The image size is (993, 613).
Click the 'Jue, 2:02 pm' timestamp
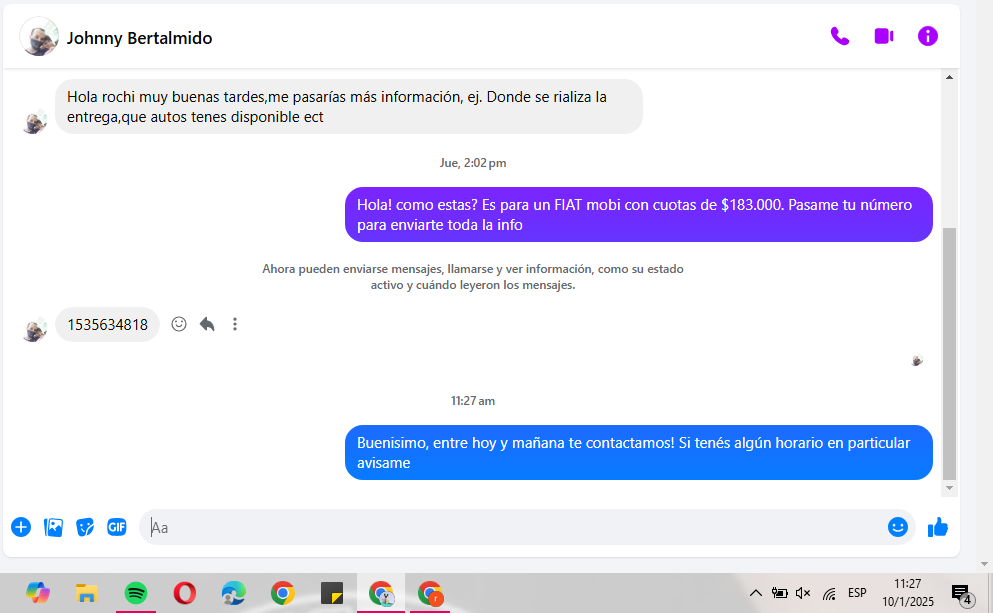tap(473, 163)
